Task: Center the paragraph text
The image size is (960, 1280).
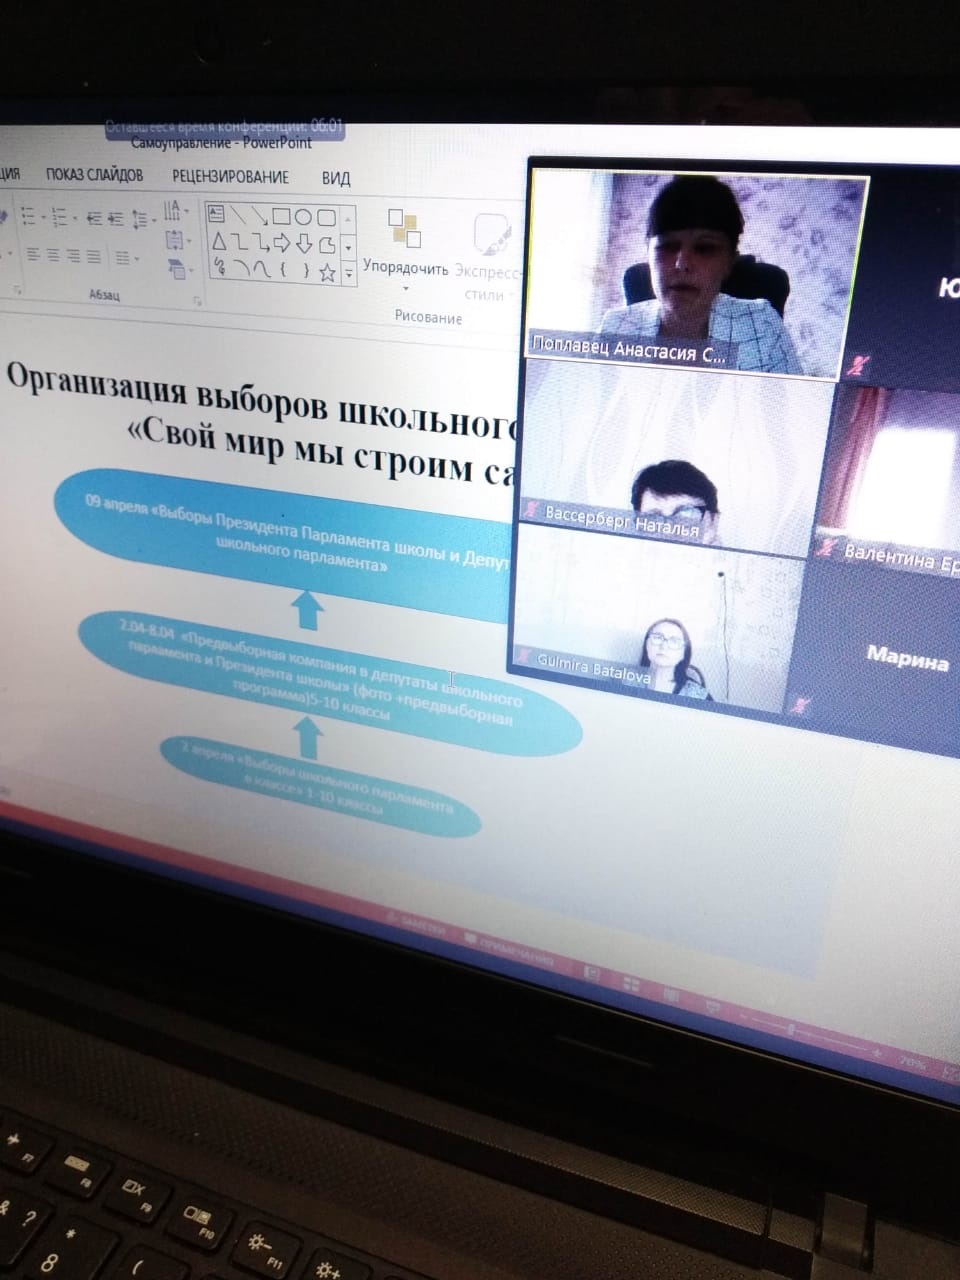Action: click(54, 256)
